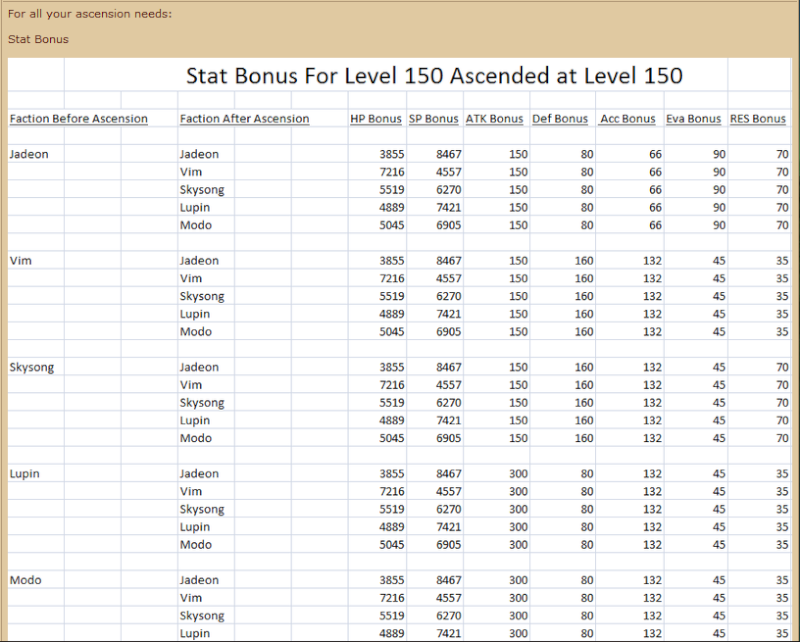The image size is (800, 642).
Task: Click SP value 6905 in Jadeon-to-Modo row
Action: [x=448, y=225]
